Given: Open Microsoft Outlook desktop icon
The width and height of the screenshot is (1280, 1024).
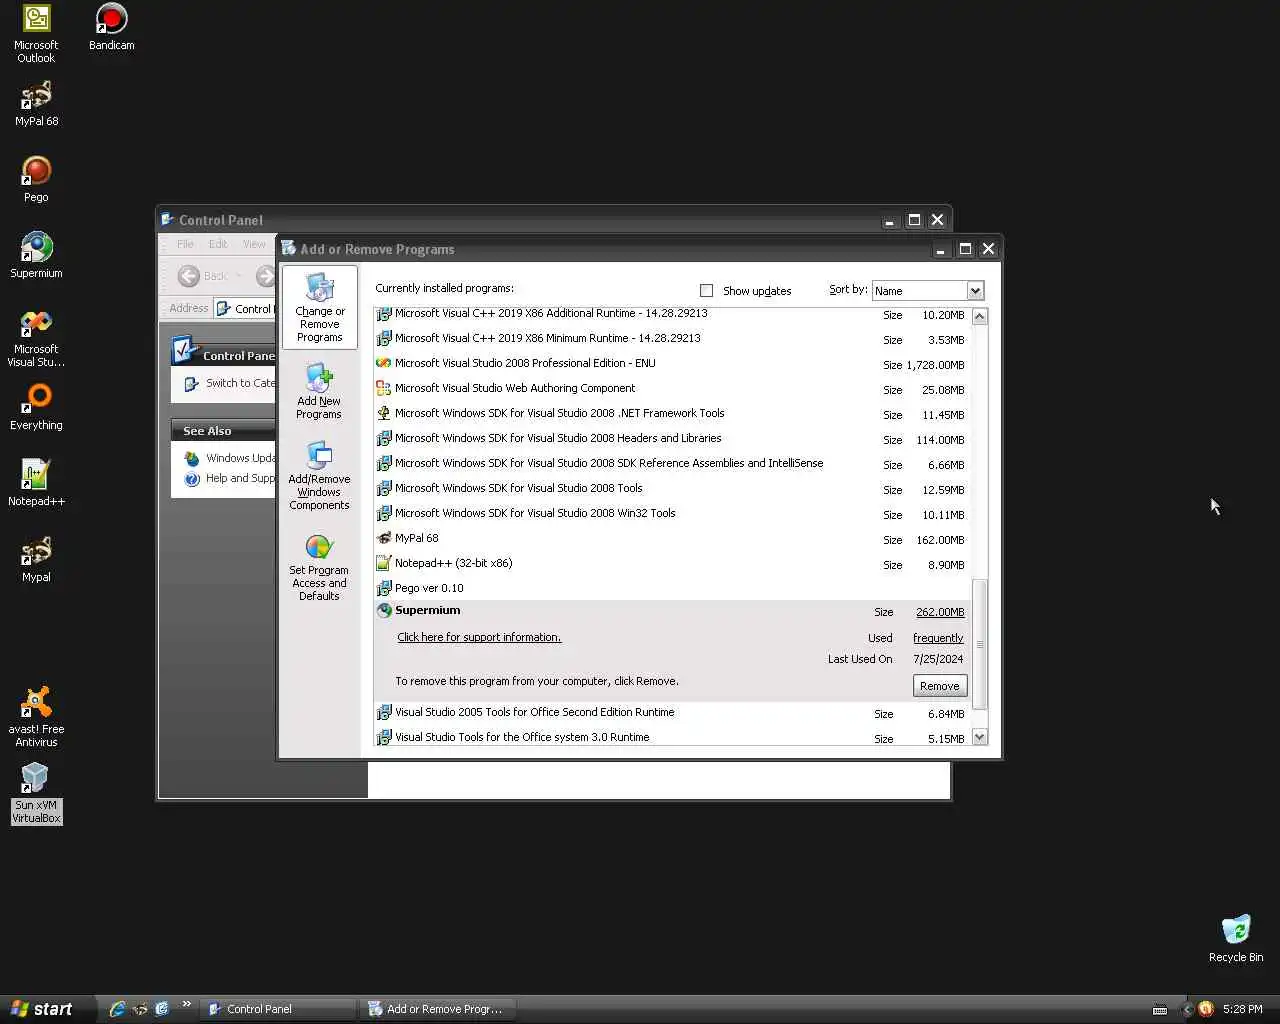Looking at the screenshot, I should pyautogui.click(x=36, y=34).
